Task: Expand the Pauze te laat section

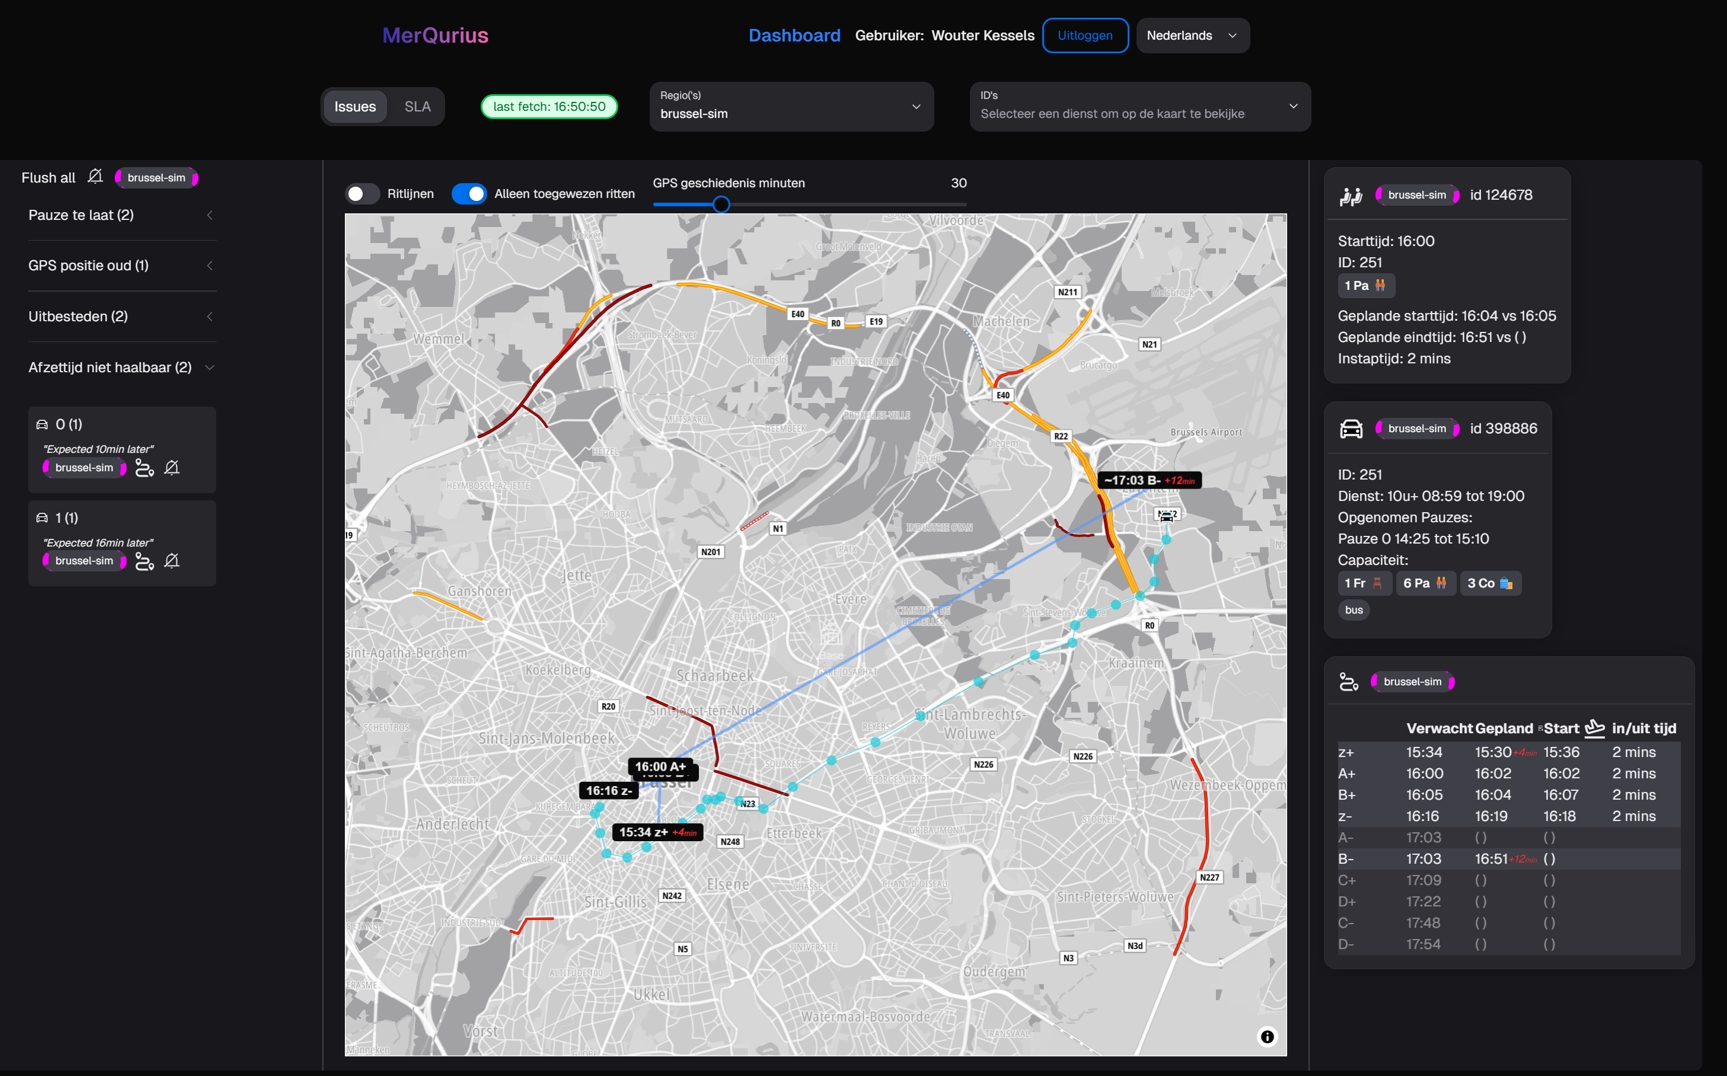Action: pos(121,216)
